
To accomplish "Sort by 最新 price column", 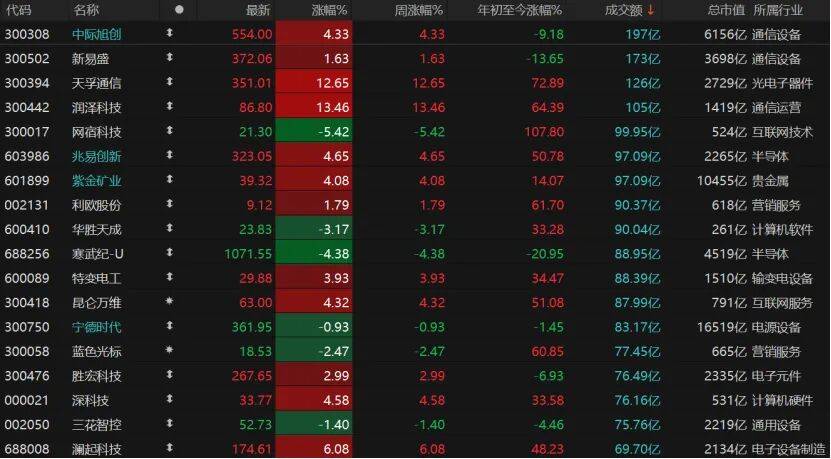I will pos(258,10).
